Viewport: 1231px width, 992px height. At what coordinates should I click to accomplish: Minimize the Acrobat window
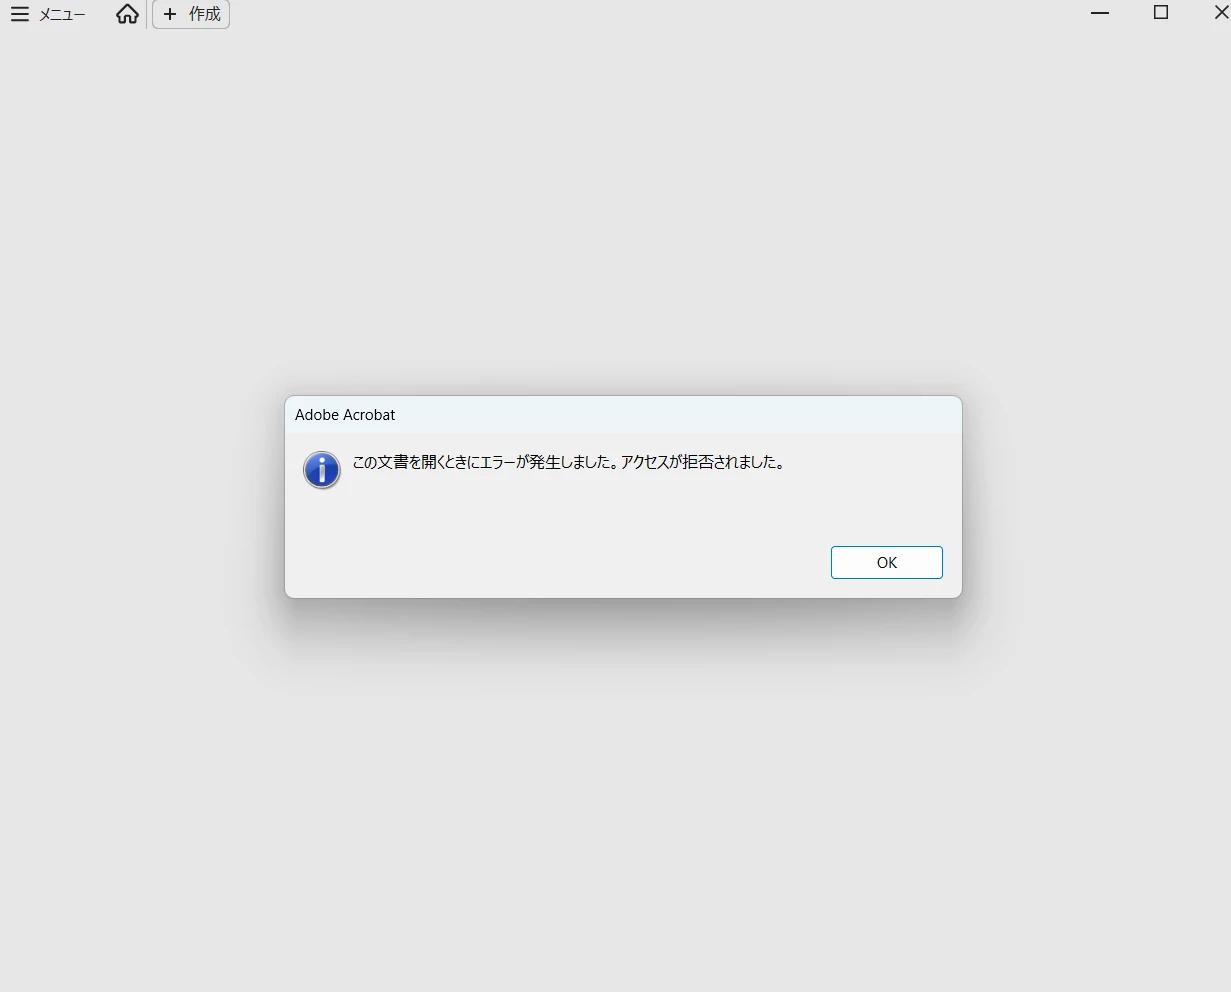click(1100, 13)
